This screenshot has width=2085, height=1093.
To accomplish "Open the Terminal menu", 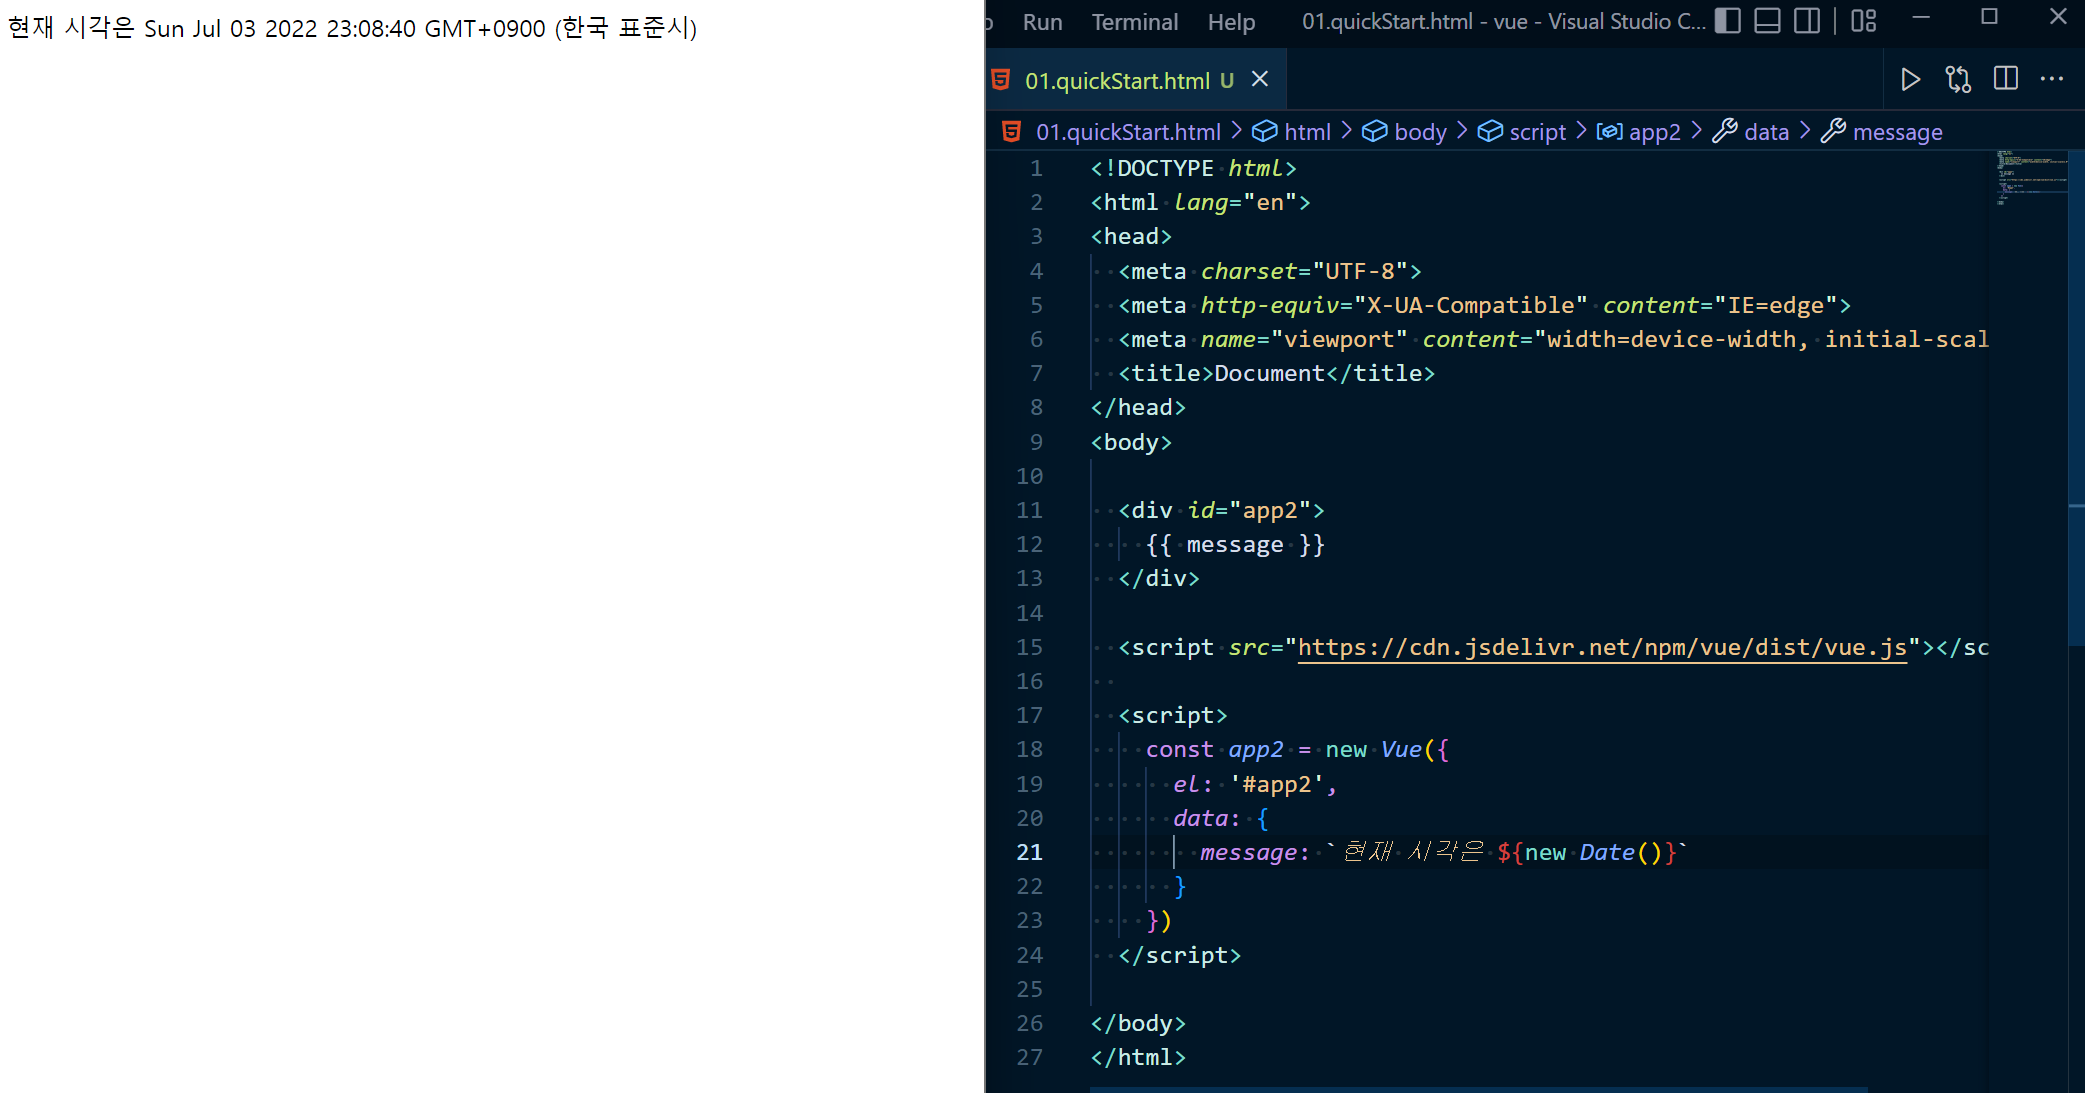I will pos(1134,22).
